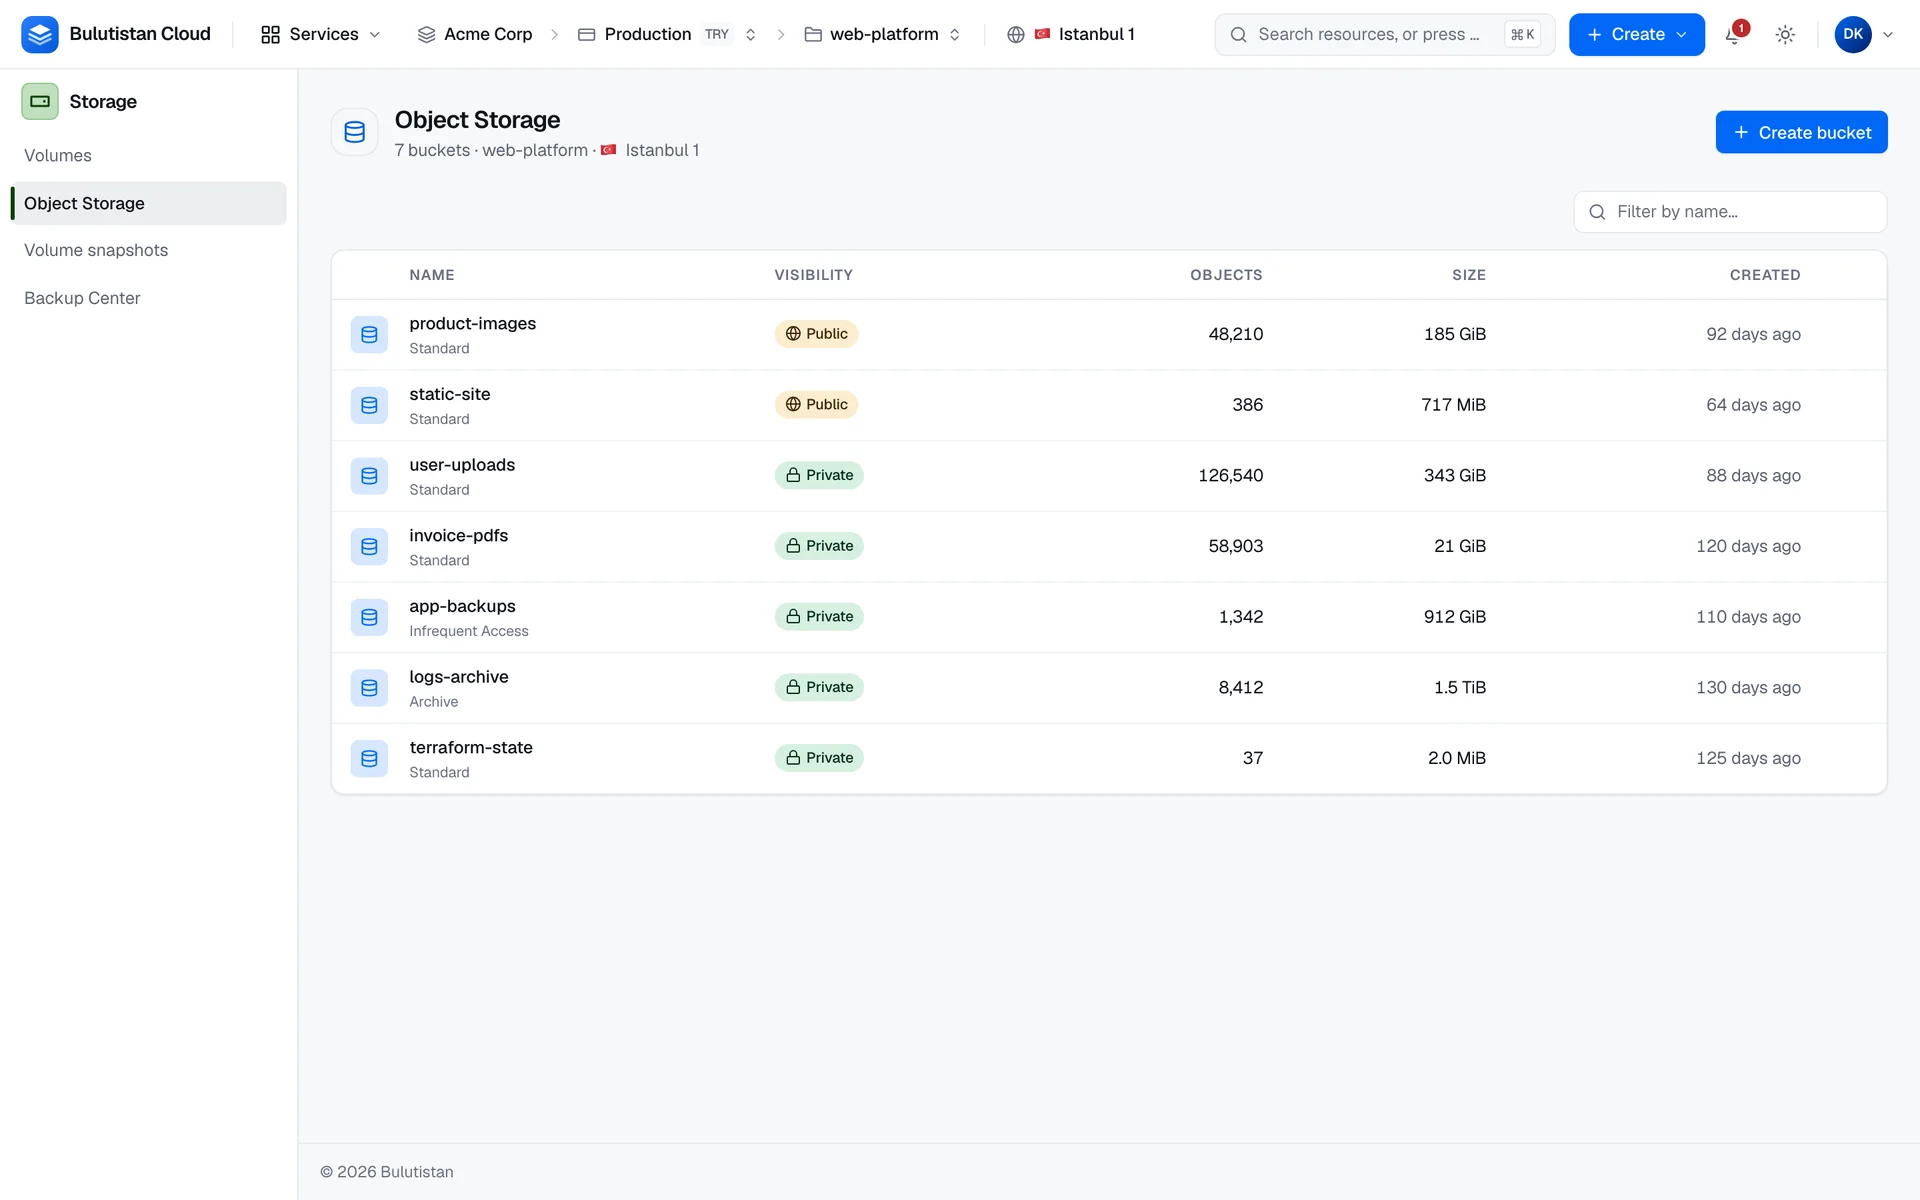
Task: Select Object Storage in the sidebar
Action: click(148, 203)
